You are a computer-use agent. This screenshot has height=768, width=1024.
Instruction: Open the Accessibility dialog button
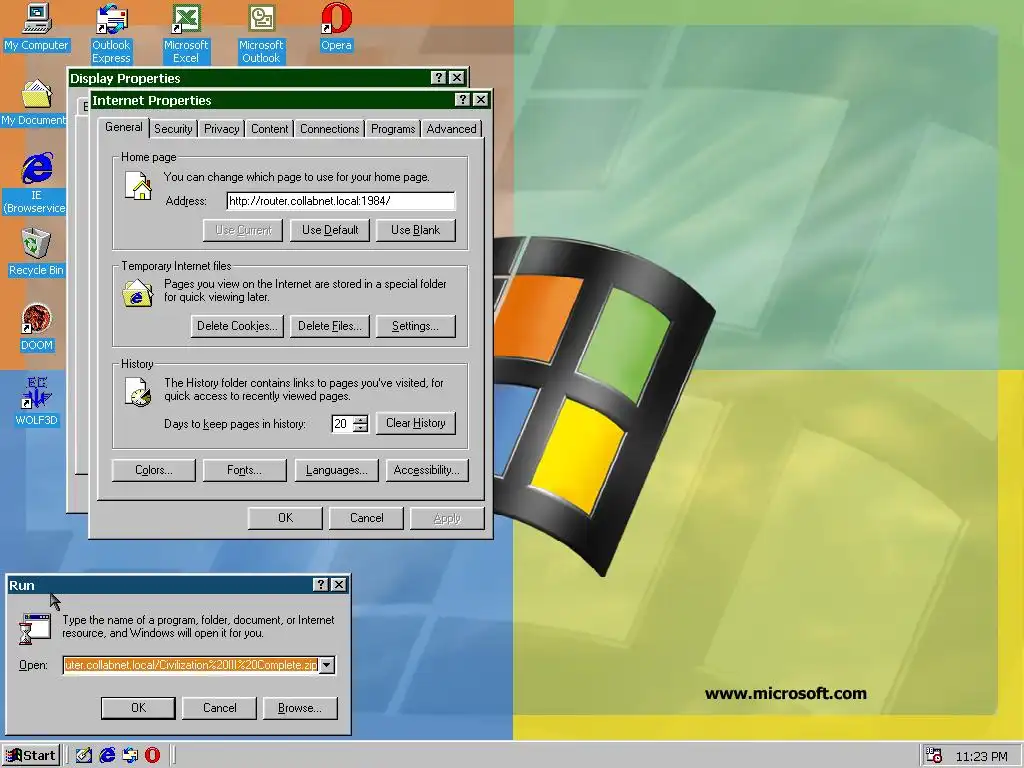[x=427, y=470]
